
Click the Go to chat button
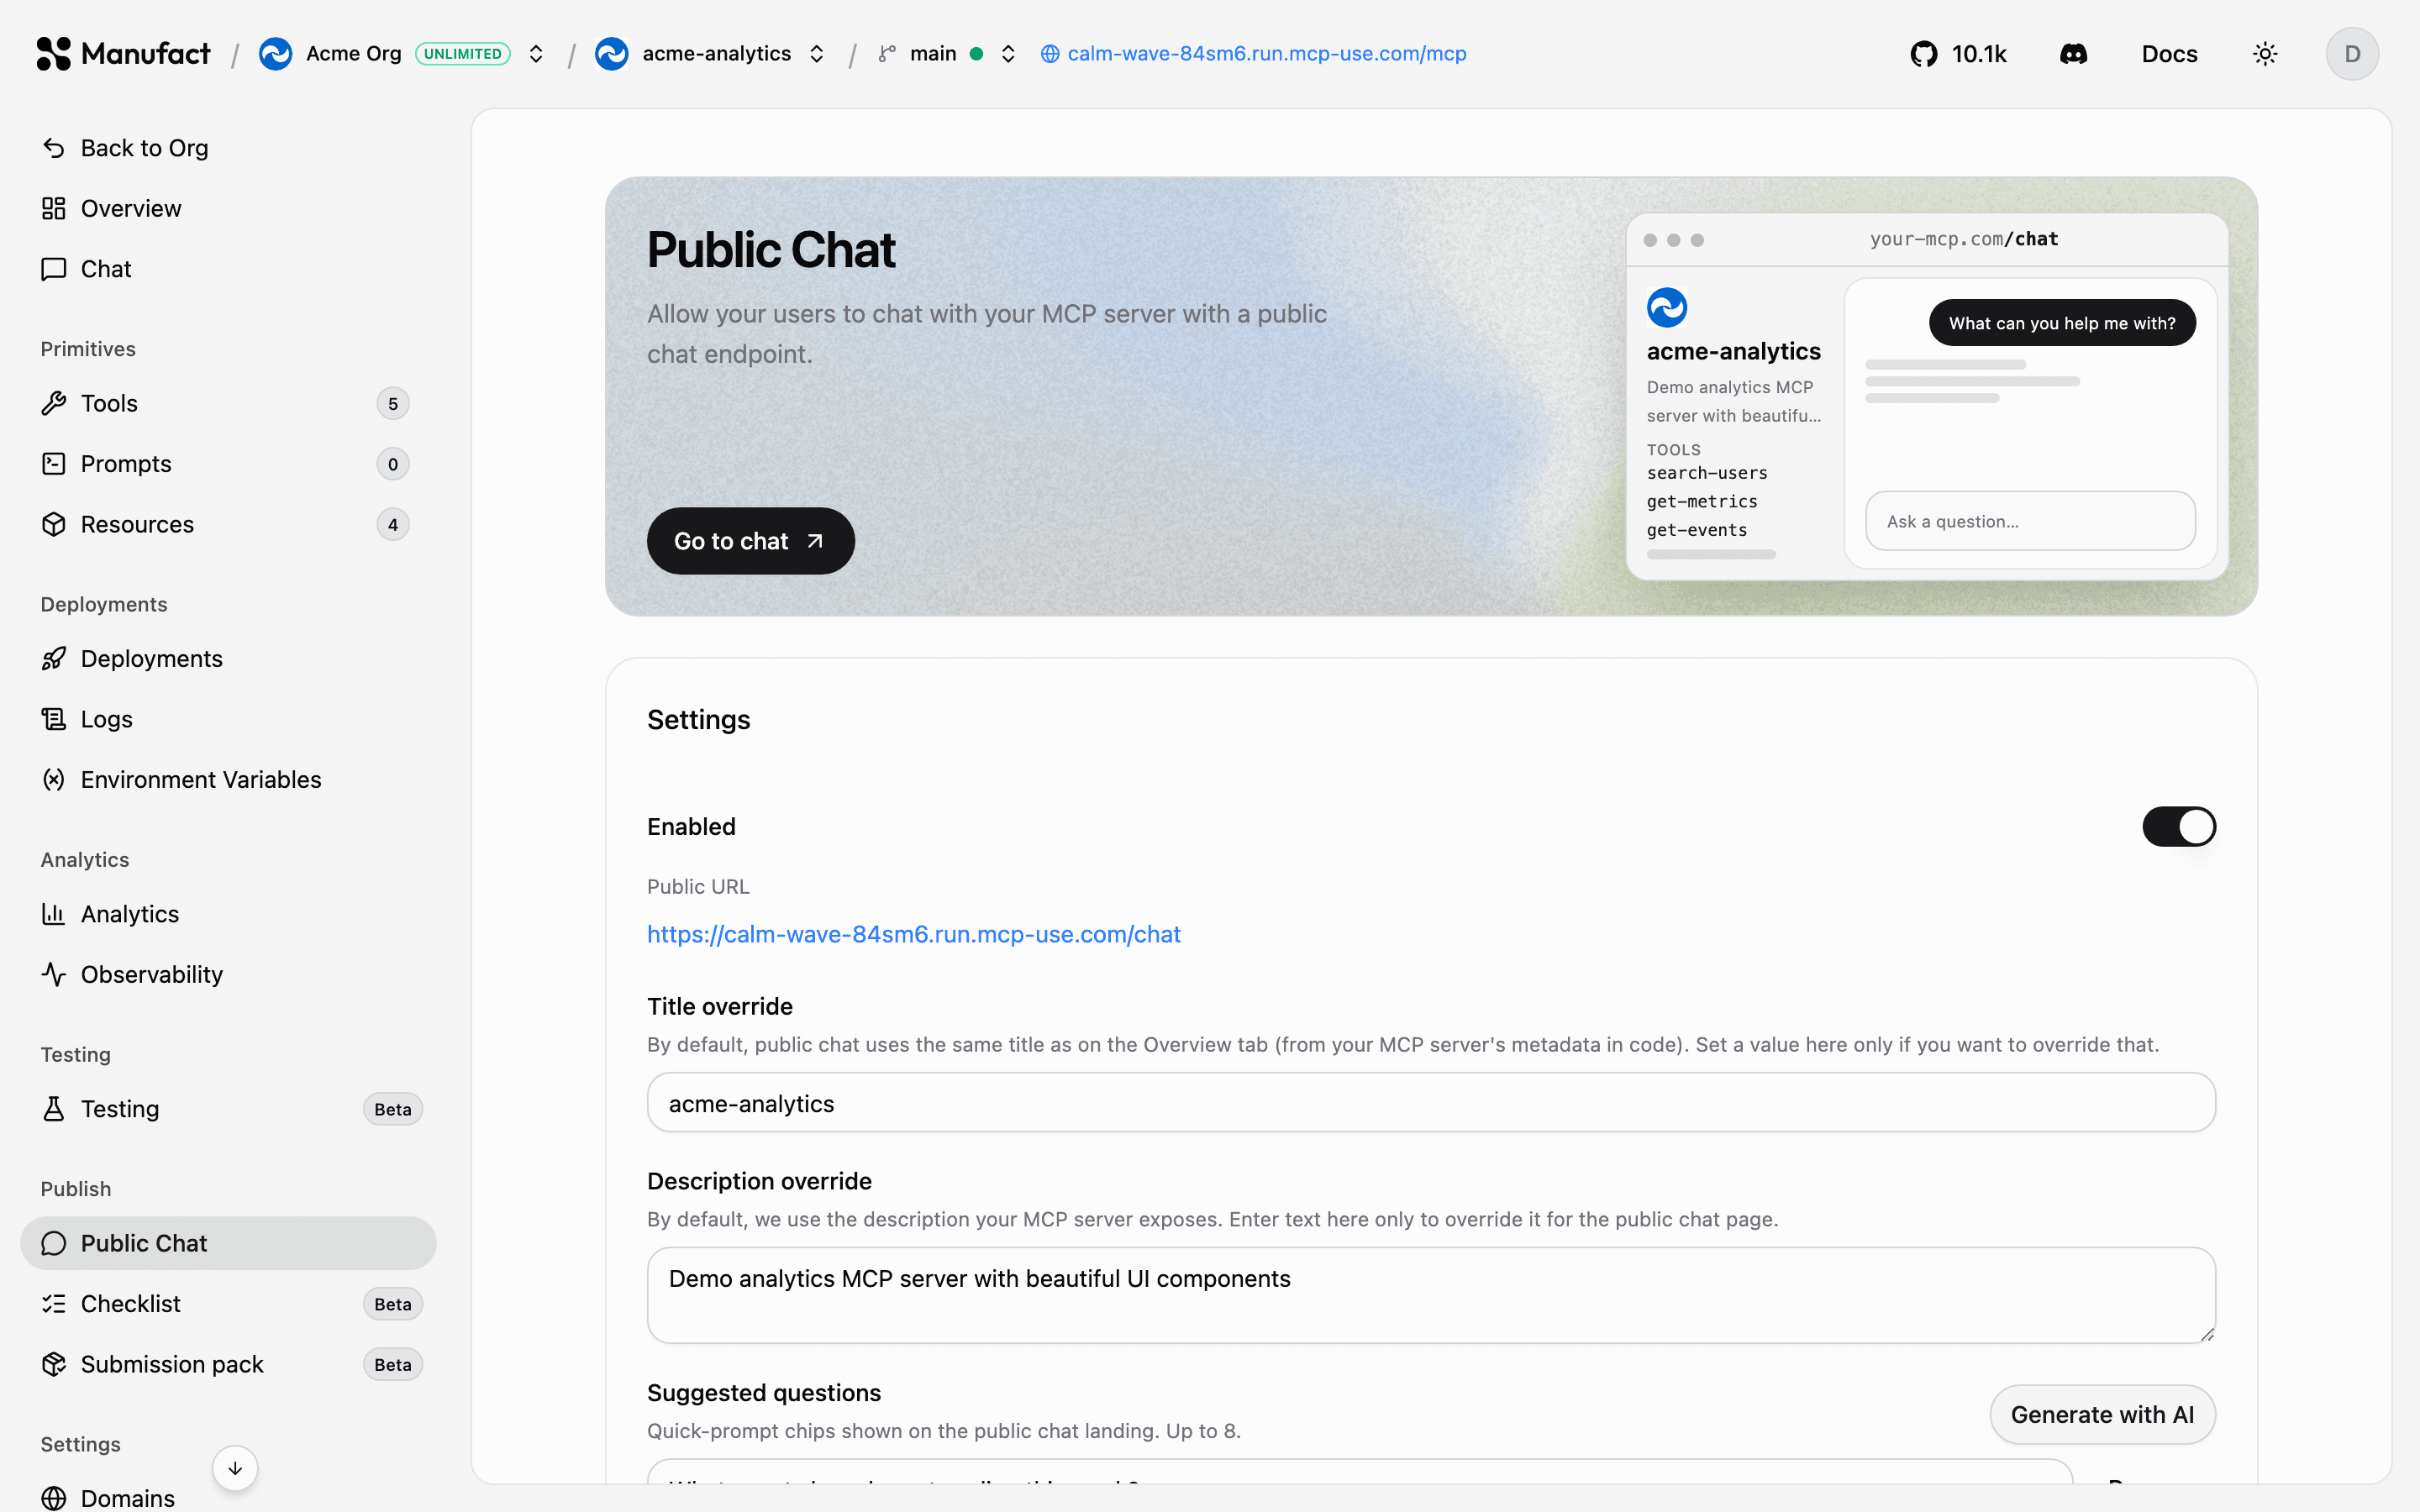750,541
